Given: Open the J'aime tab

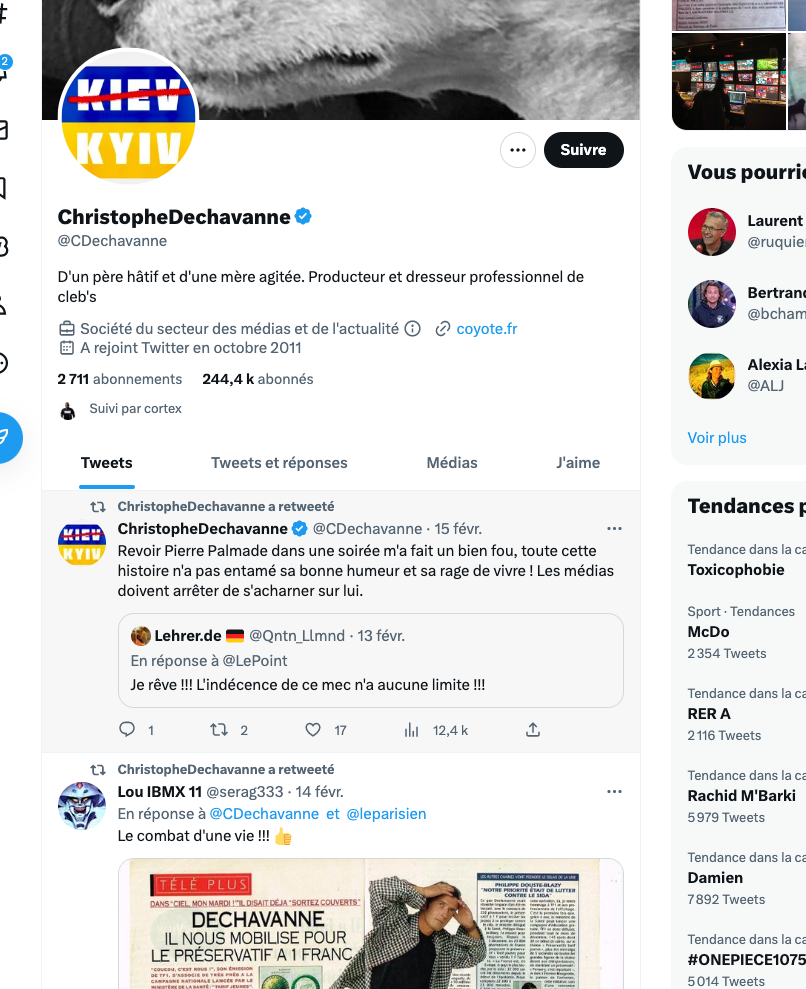Looking at the screenshot, I should coord(578,463).
